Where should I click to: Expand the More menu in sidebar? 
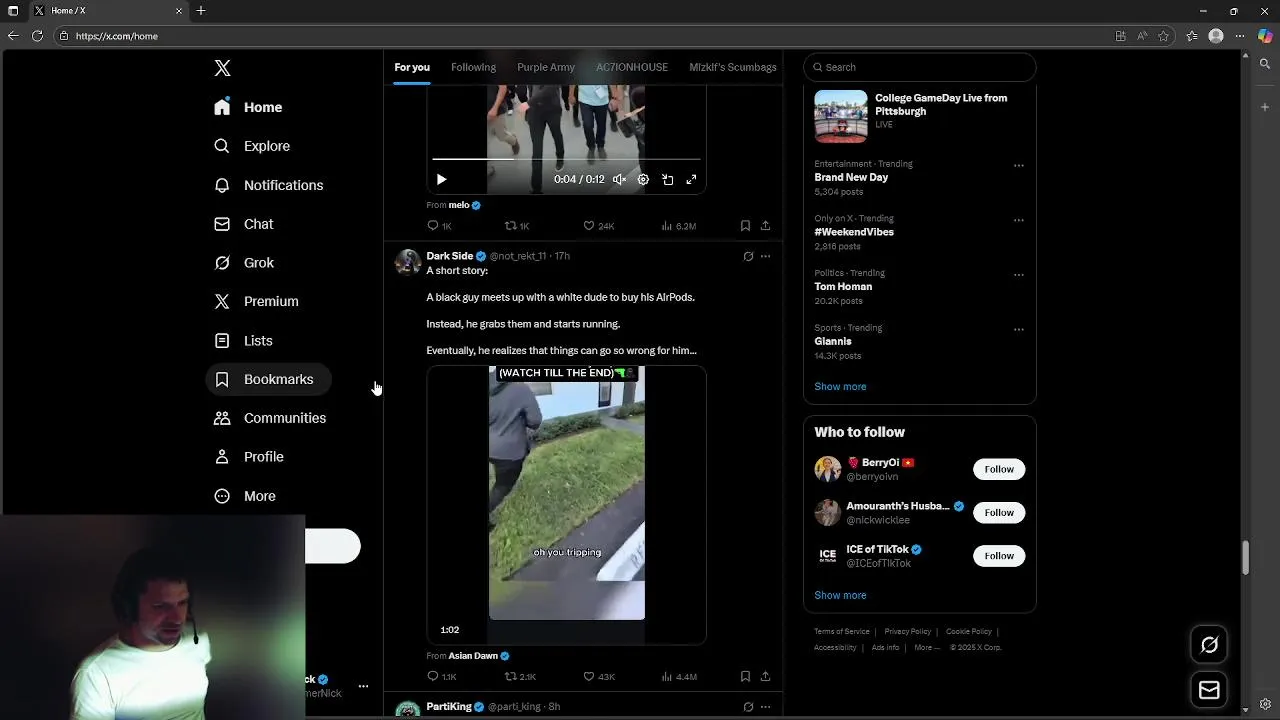click(245, 496)
